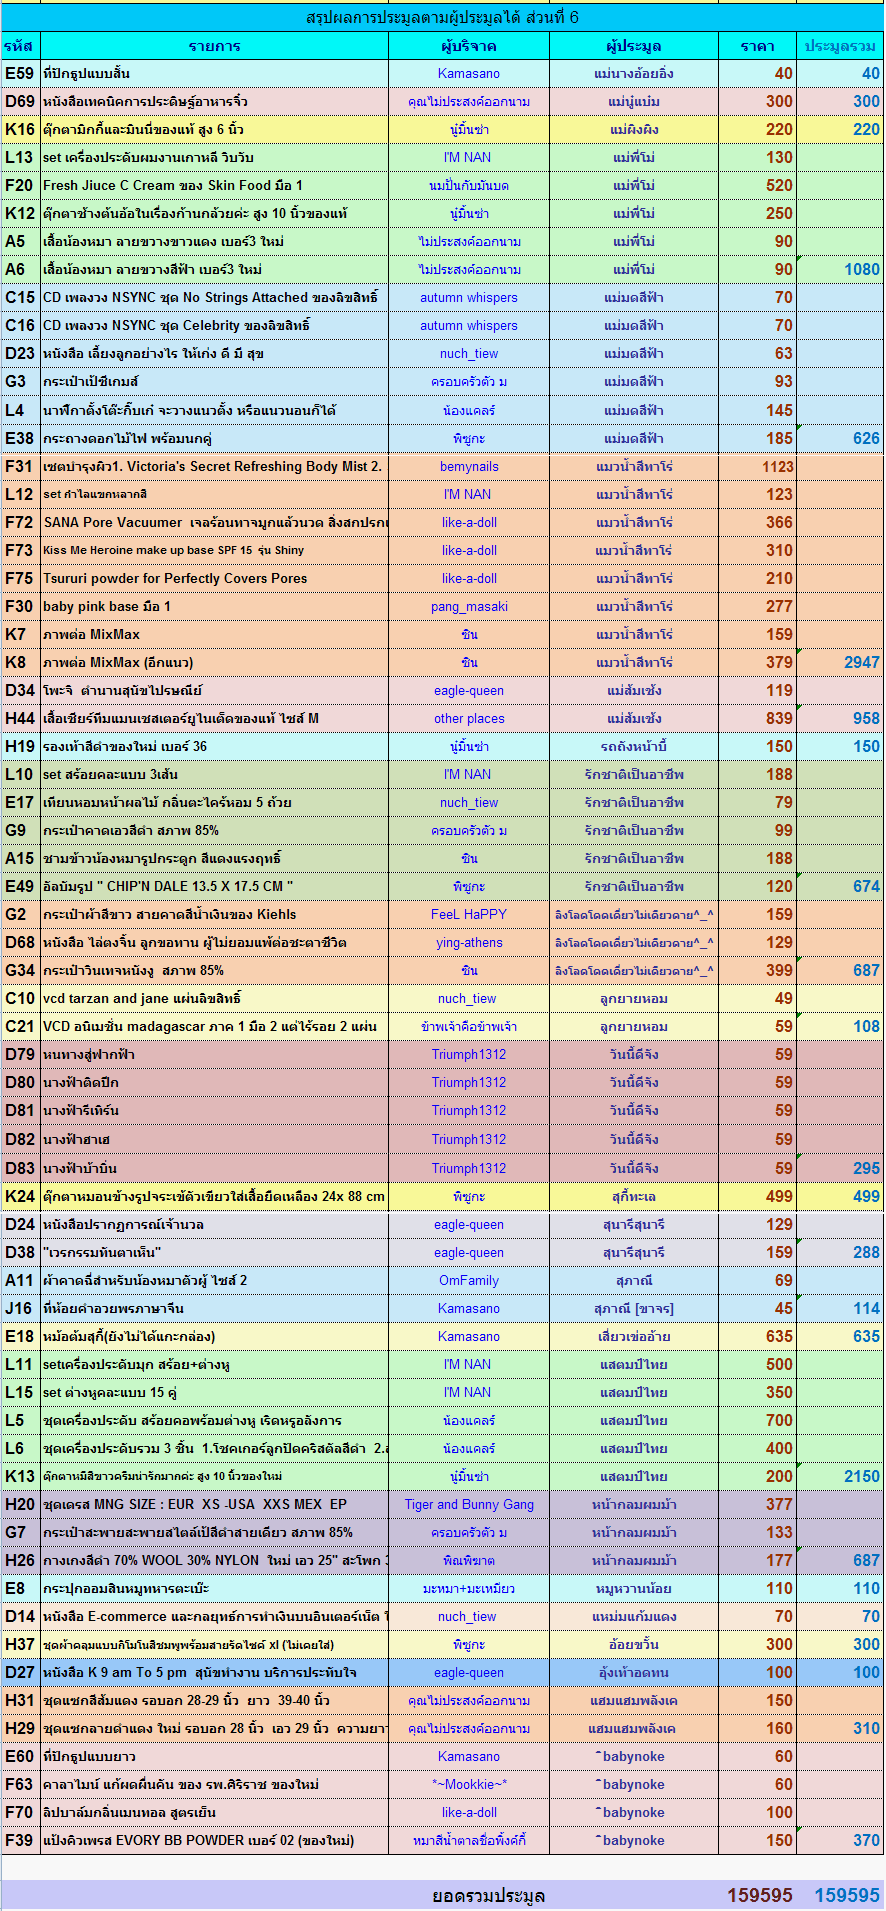Select the dark red 159595 grand total
The width and height of the screenshot is (886, 1911).
(x=759, y=1896)
